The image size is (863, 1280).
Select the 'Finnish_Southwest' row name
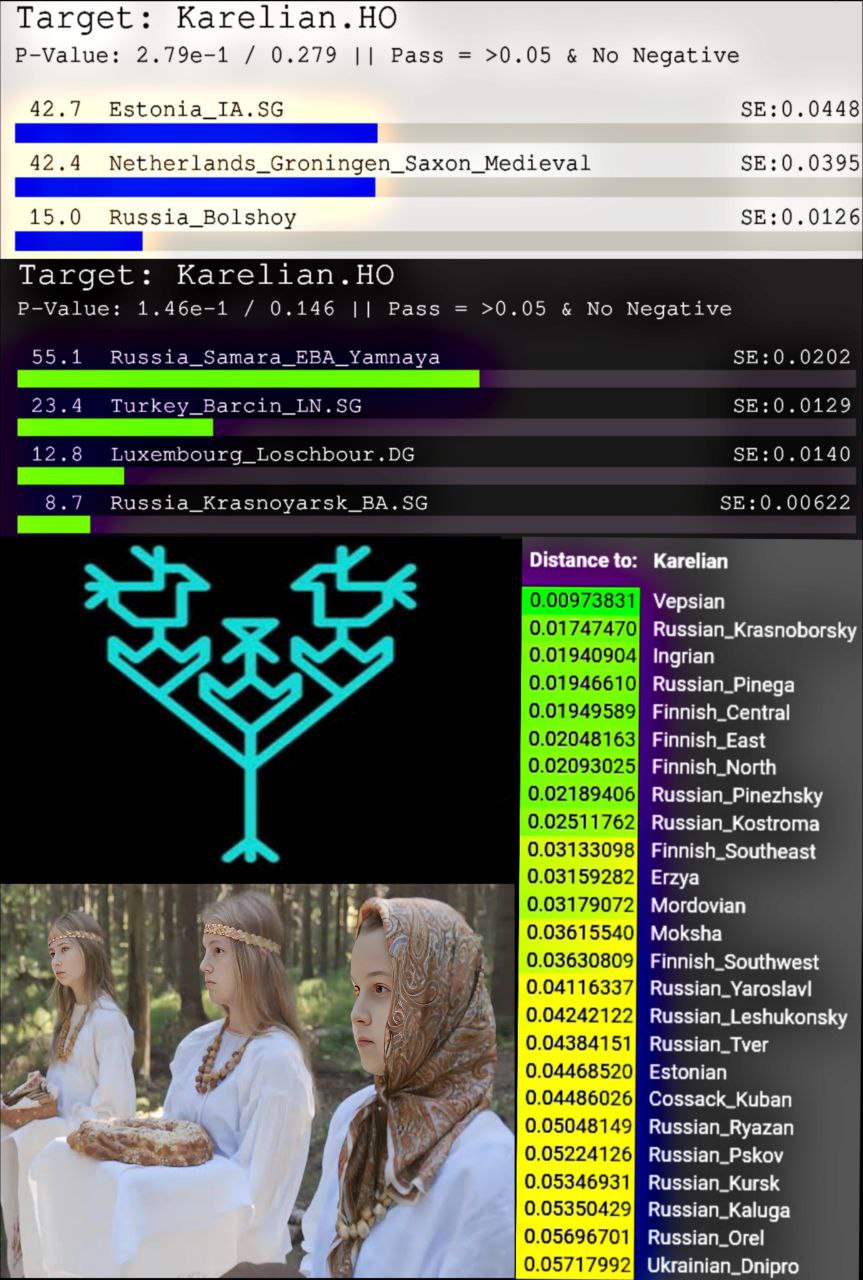tap(735, 961)
